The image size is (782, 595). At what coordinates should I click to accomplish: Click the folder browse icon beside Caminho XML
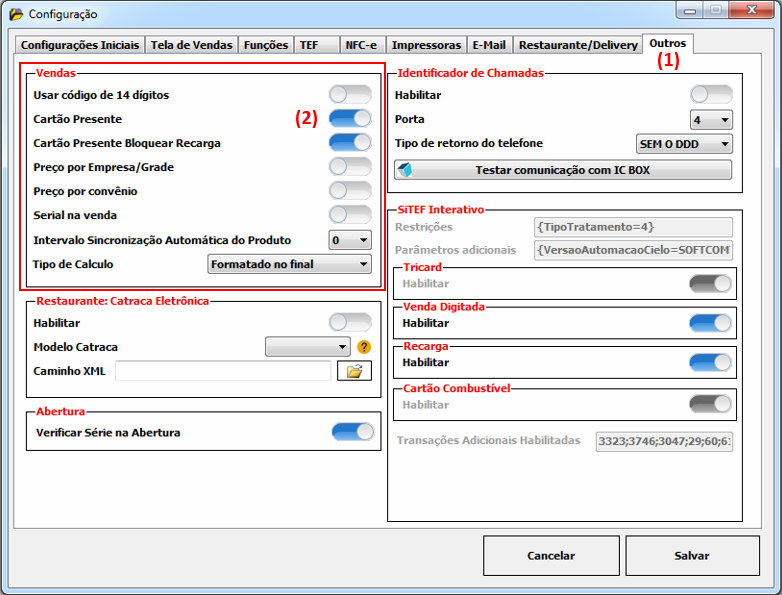tap(354, 371)
